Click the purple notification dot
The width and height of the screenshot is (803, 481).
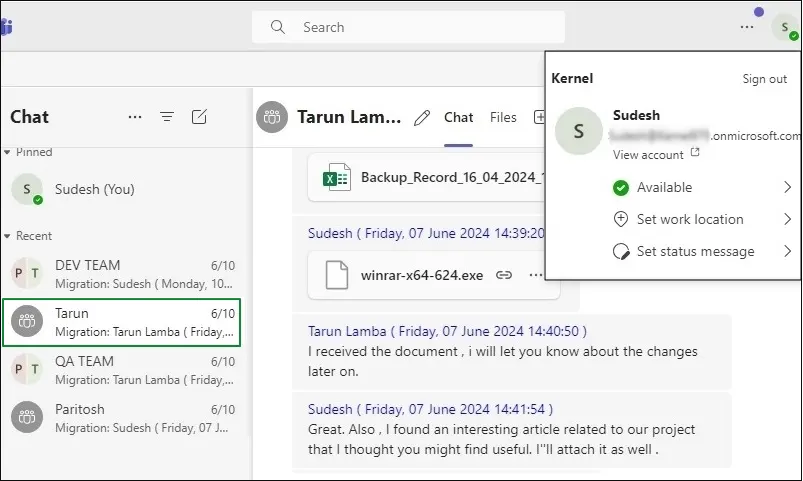point(759,12)
